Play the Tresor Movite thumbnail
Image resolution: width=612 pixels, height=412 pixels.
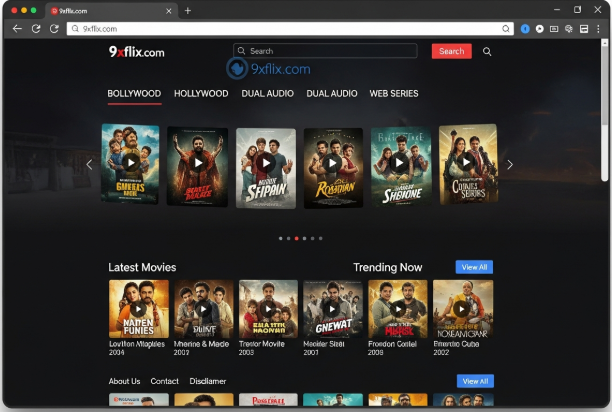tap(268, 309)
